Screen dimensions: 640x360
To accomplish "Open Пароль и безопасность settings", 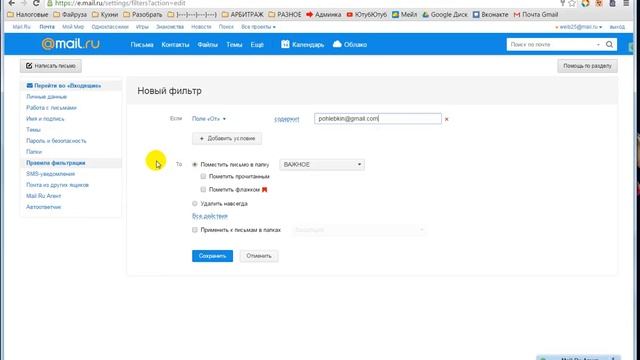I will tap(56, 141).
